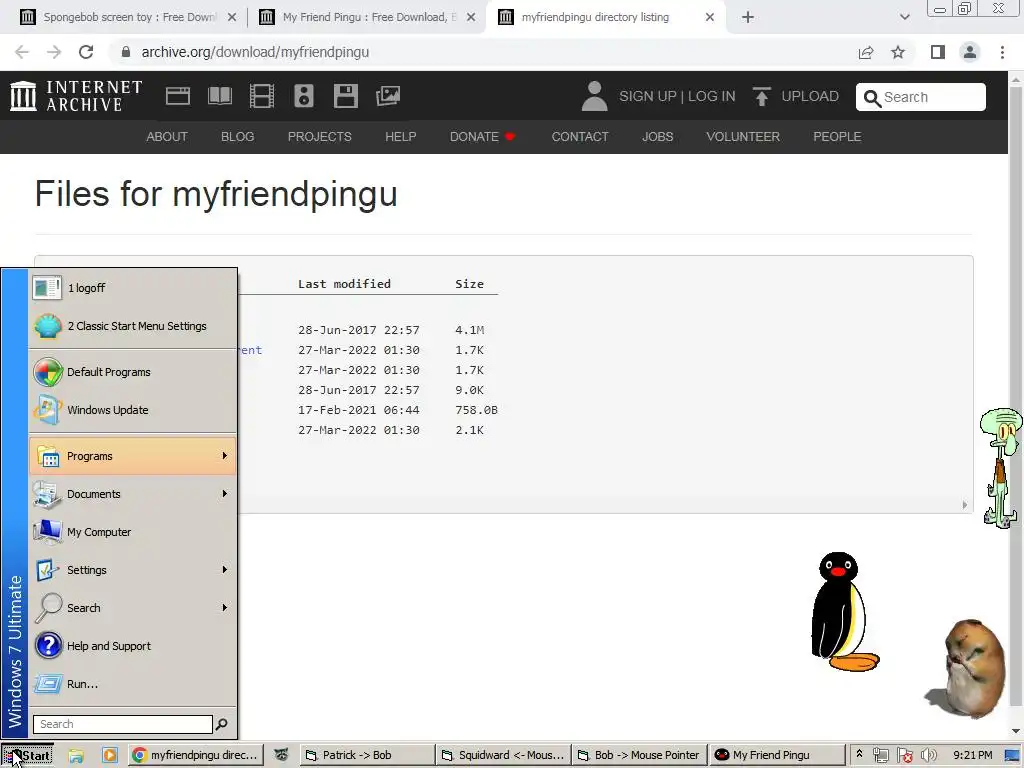Open the Internet Archive home logo

(76, 96)
